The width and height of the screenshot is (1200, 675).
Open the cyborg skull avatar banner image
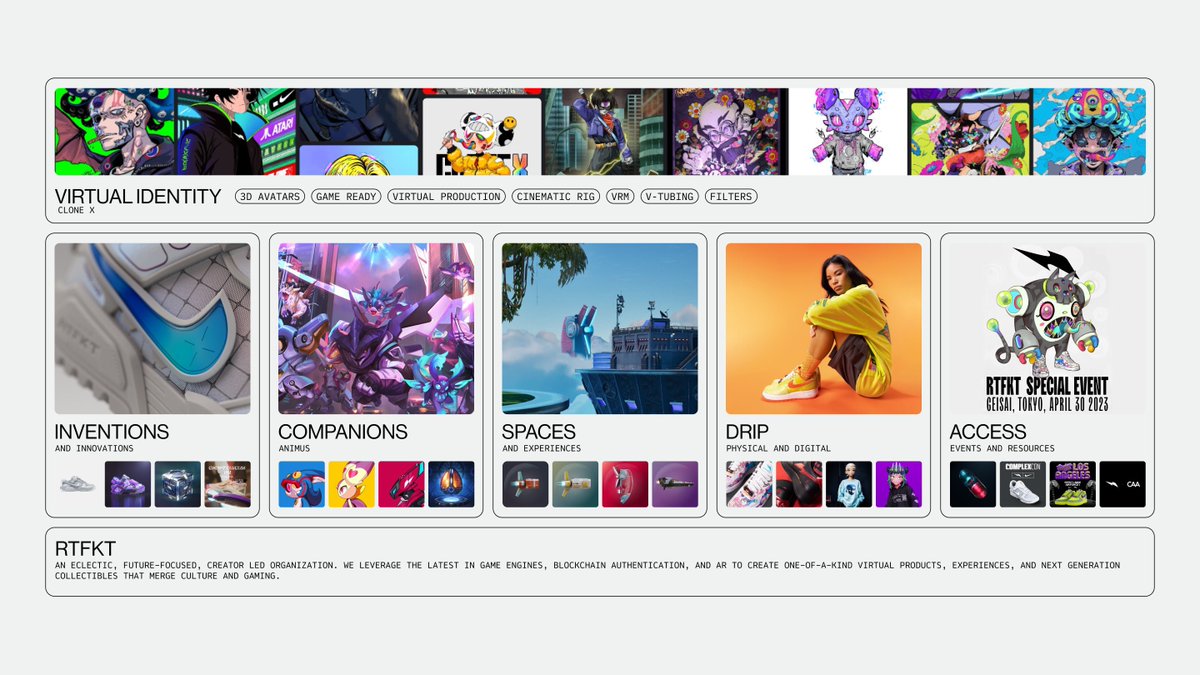[115, 132]
